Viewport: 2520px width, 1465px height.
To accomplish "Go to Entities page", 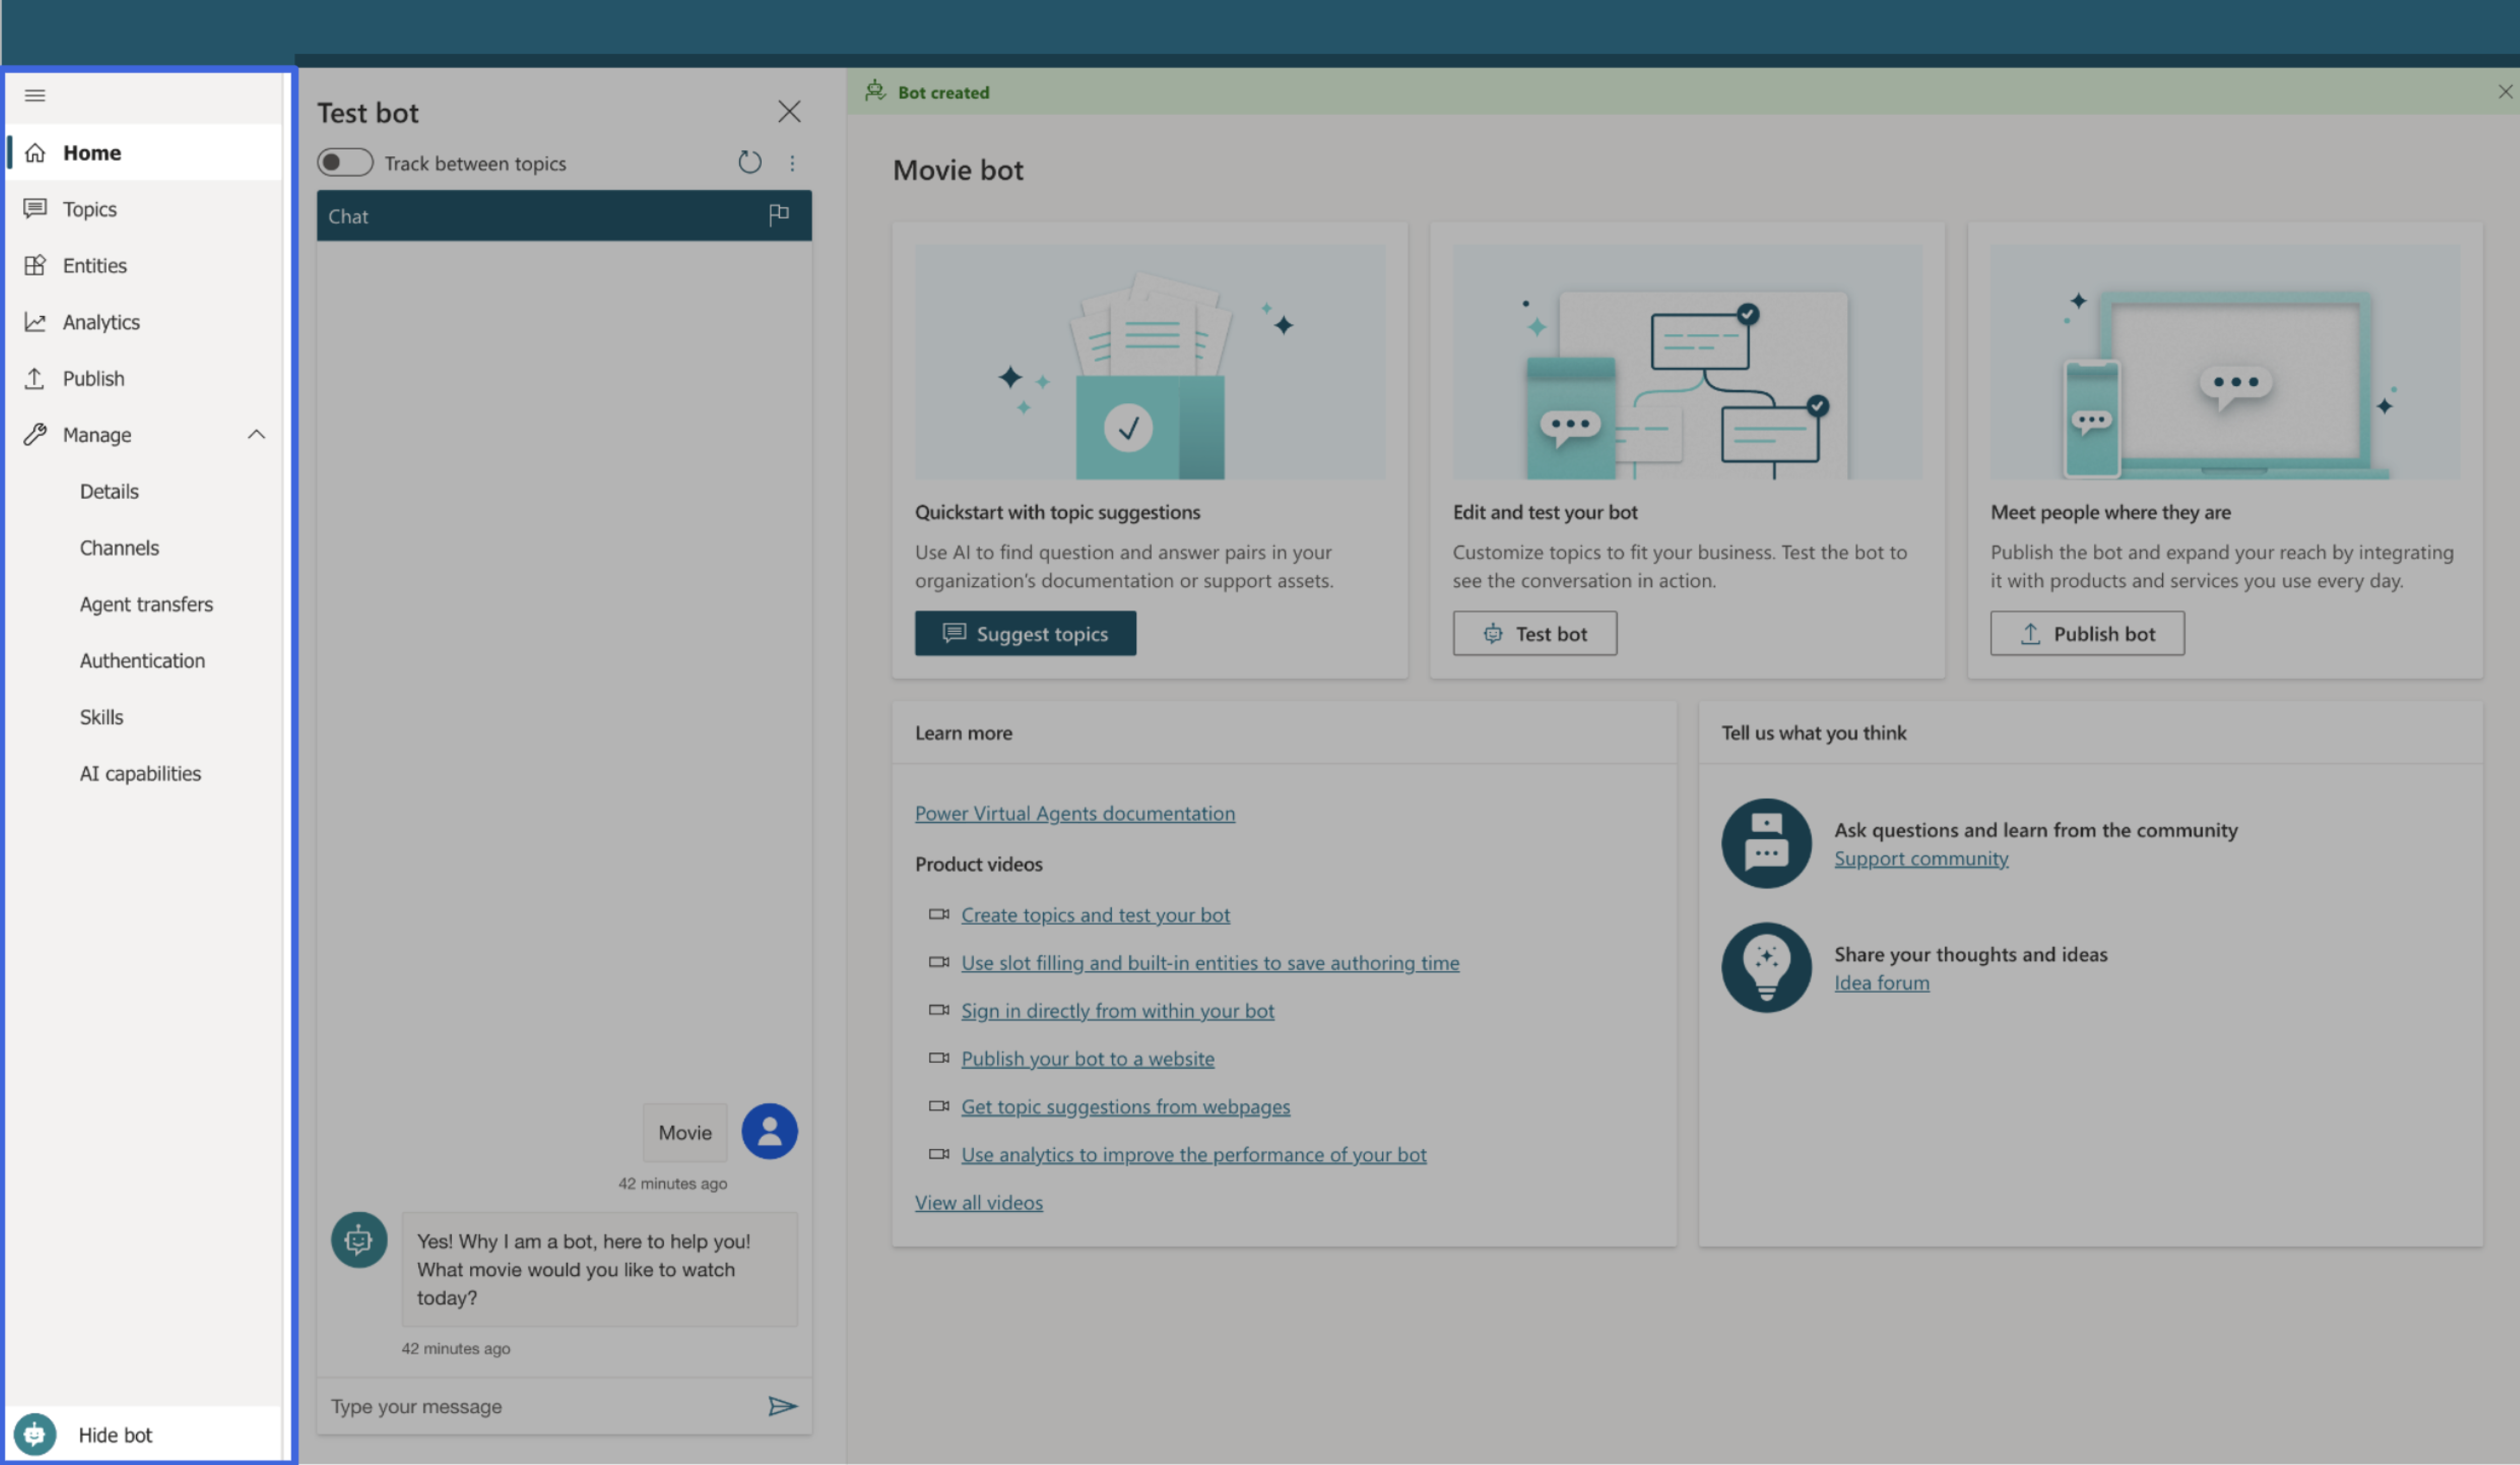I will (144, 265).
